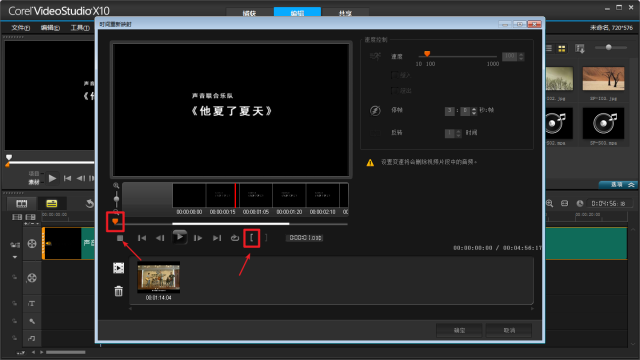This screenshot has height=360, width=640.
Task: Enable the ease-in checkbox
Action: (395, 75)
